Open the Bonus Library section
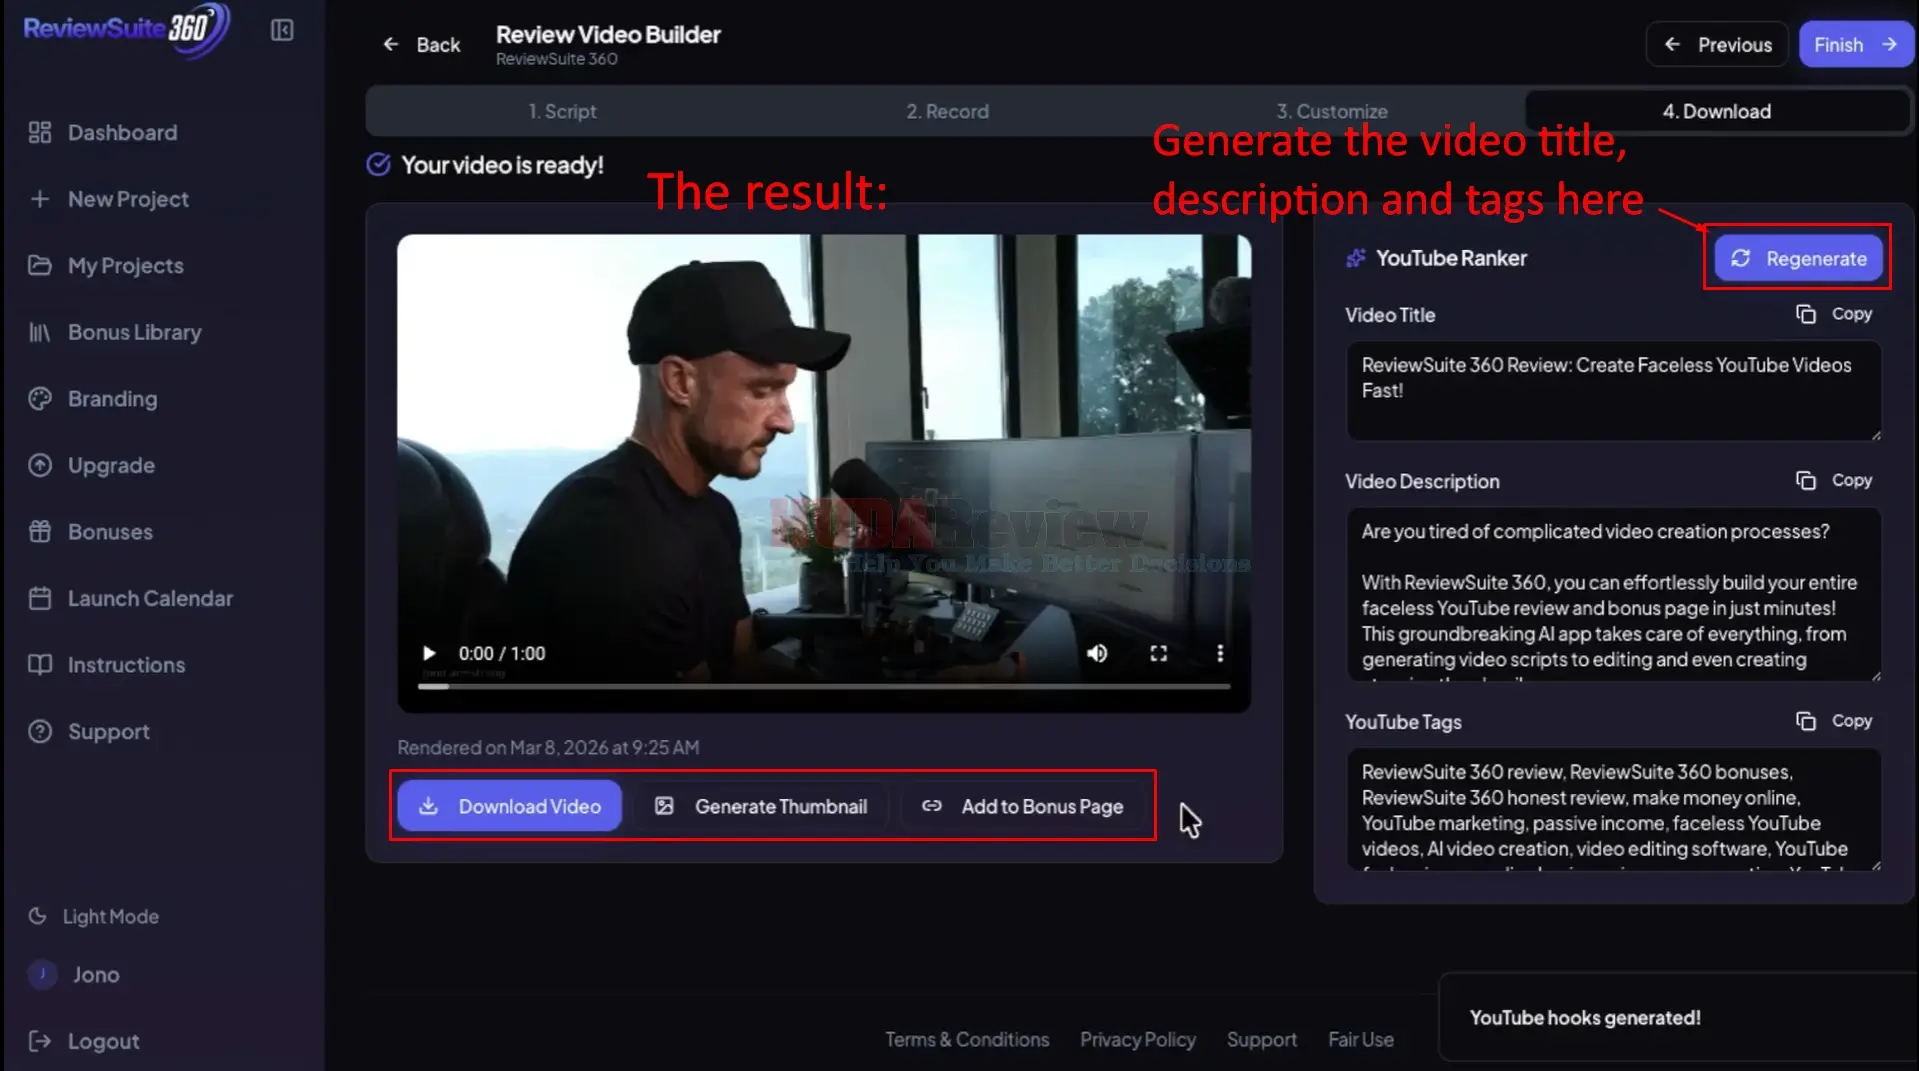The image size is (1919, 1071). pyautogui.click(x=135, y=331)
